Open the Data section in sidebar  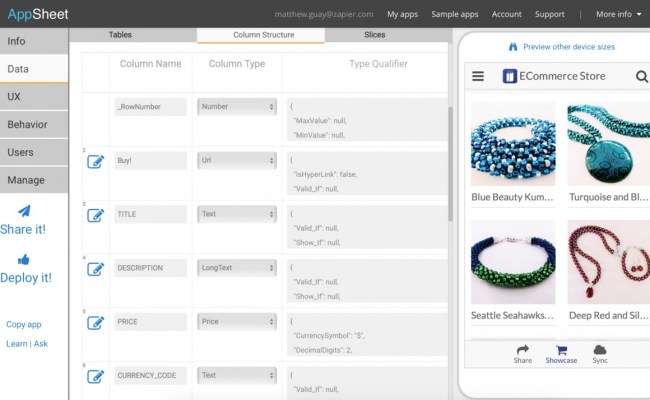pos(34,69)
